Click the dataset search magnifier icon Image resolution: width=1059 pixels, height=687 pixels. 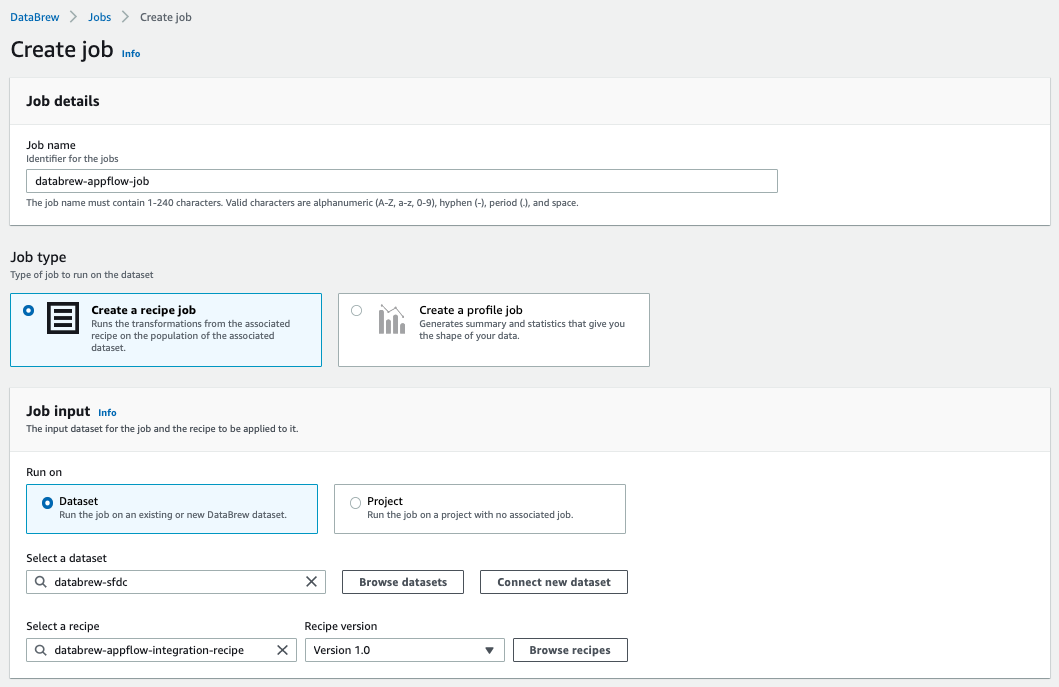(x=41, y=582)
